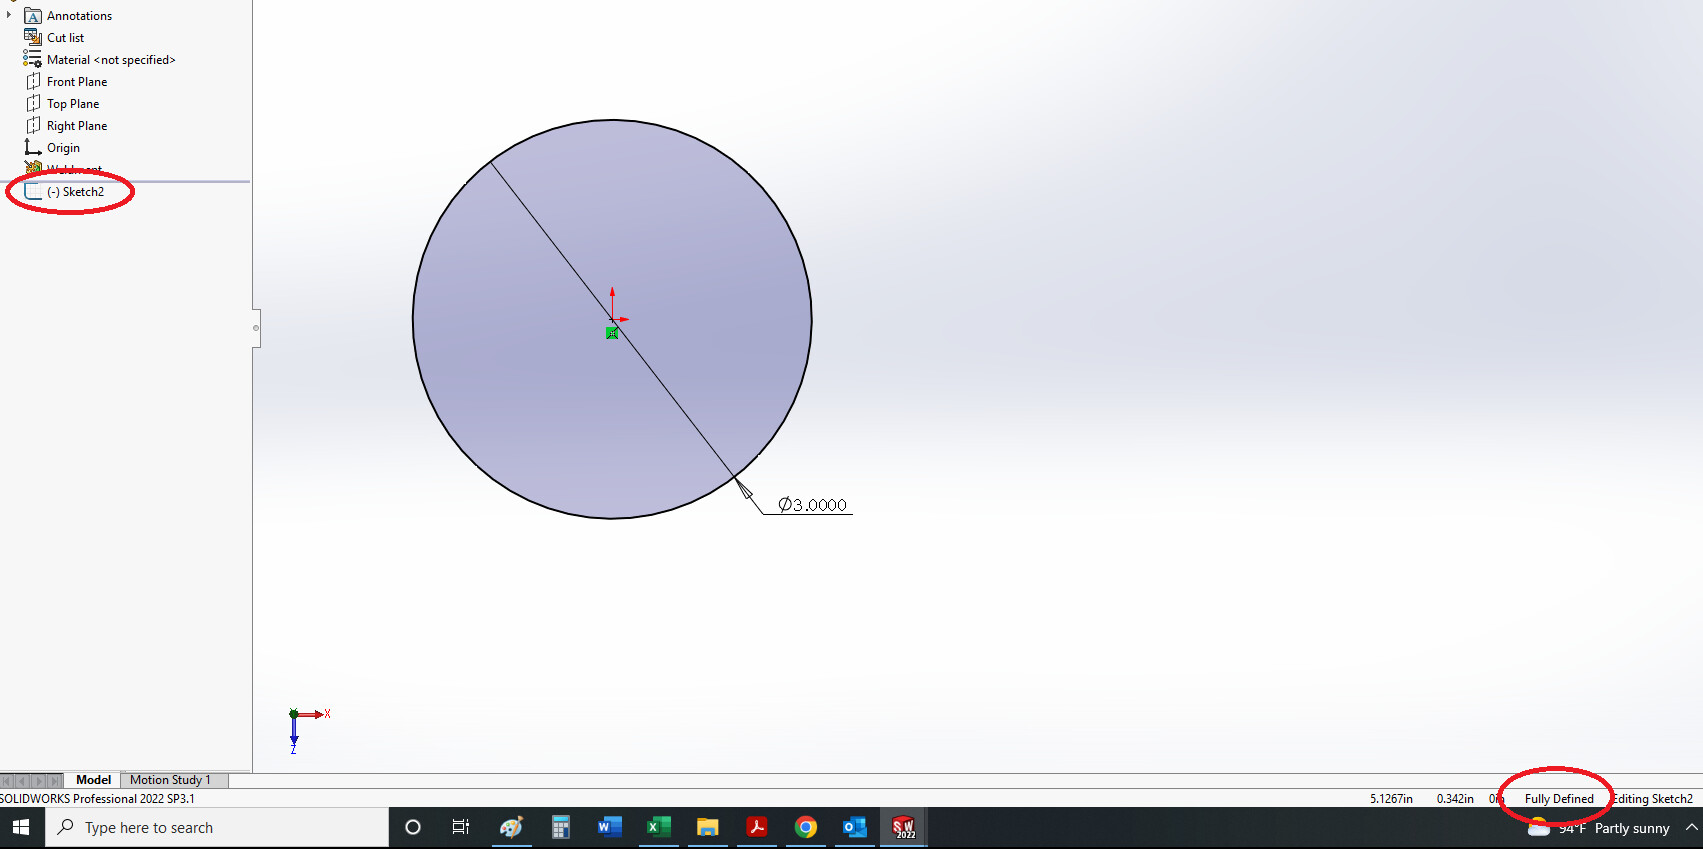Jump to last tab with the scroll arrow
The height and width of the screenshot is (849, 1703).
(x=55, y=780)
